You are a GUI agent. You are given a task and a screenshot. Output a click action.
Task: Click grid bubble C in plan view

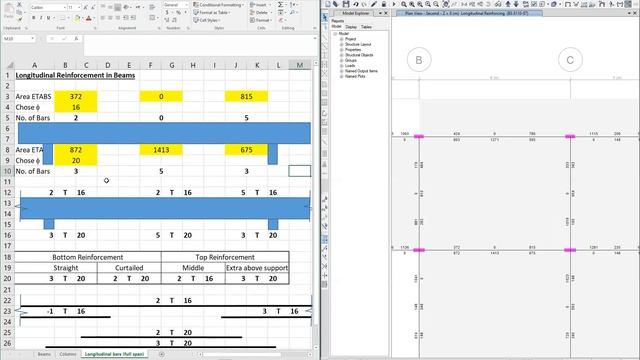point(570,60)
